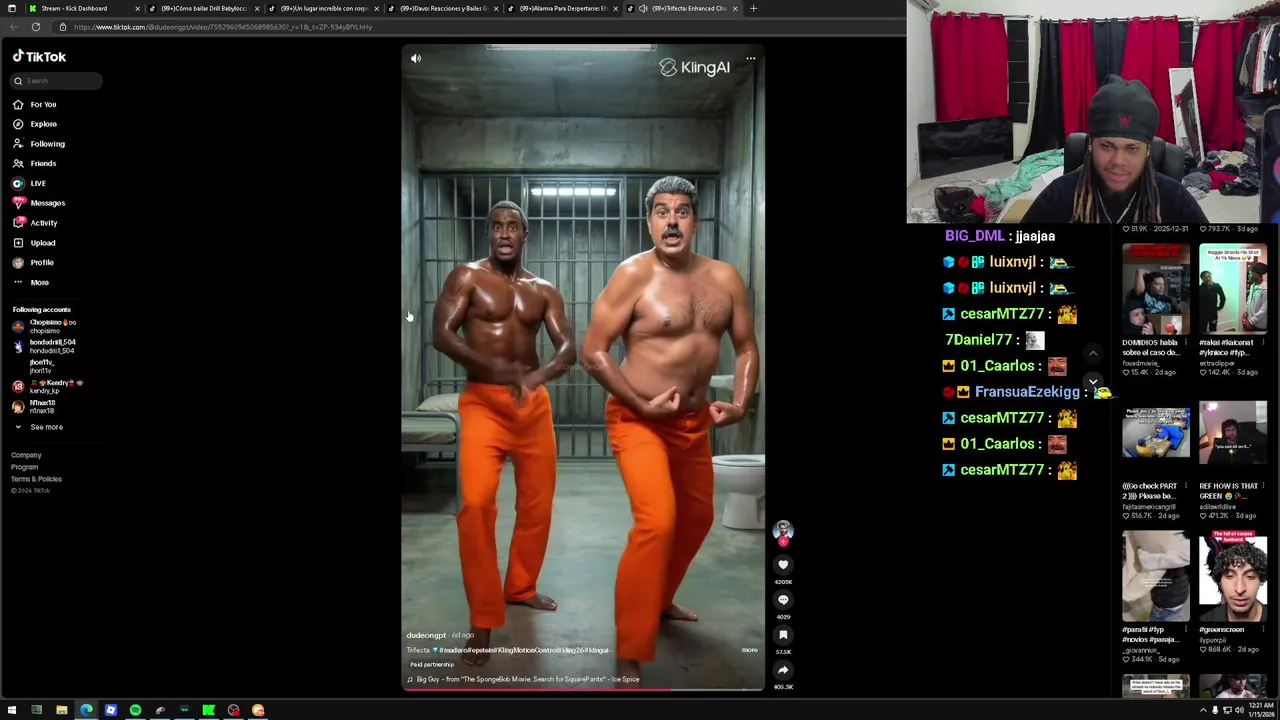
Task: Open the Program footer link
Action: (24, 467)
